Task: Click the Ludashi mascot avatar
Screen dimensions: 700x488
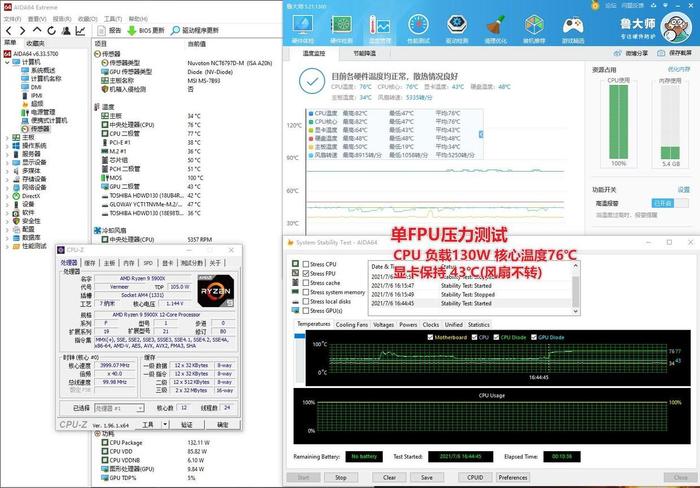Action: [676, 28]
